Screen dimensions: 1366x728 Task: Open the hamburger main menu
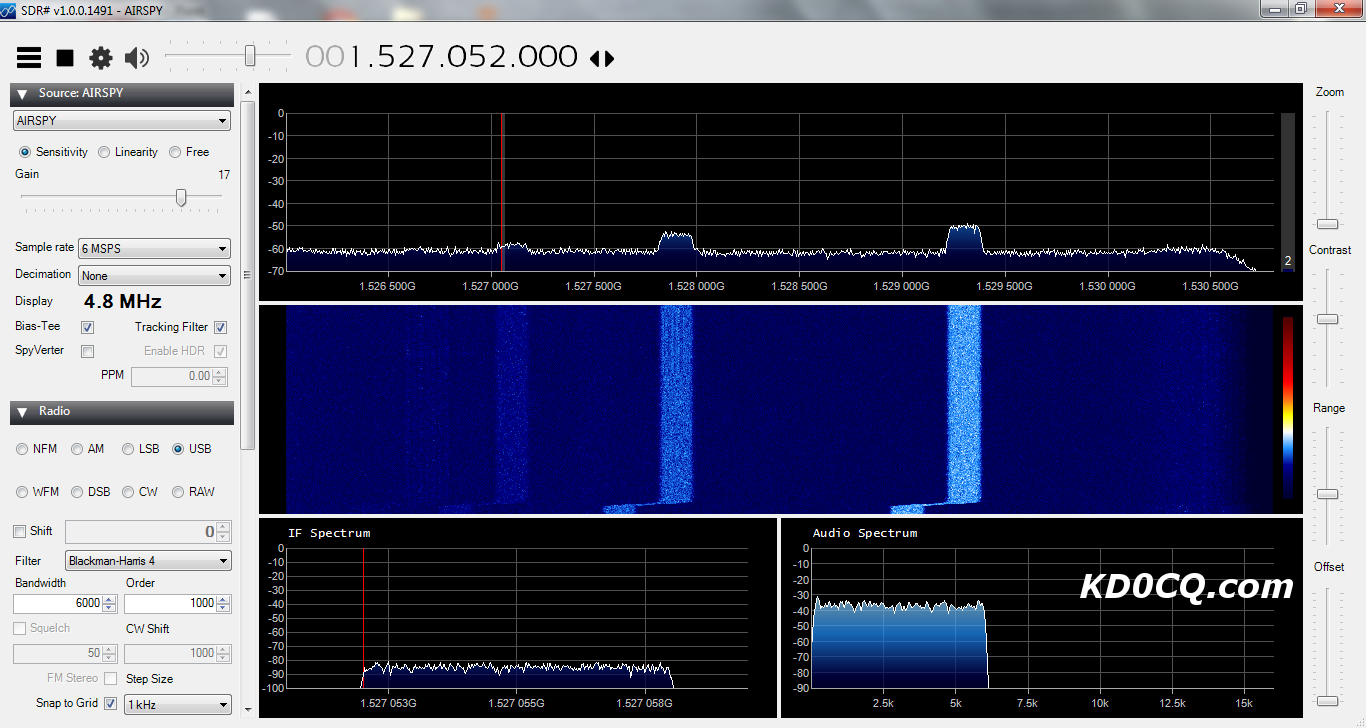tap(29, 58)
